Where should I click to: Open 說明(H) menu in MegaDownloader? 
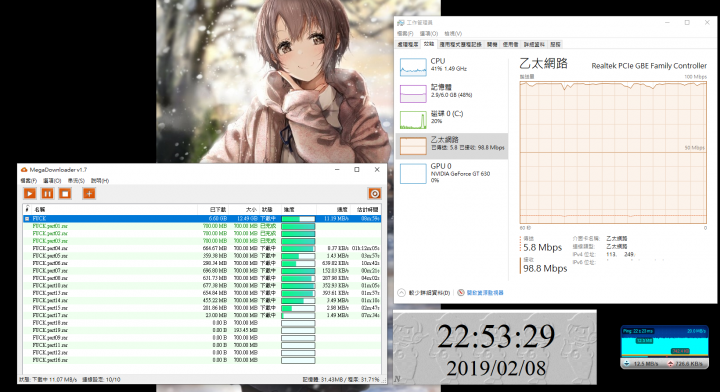(100, 180)
